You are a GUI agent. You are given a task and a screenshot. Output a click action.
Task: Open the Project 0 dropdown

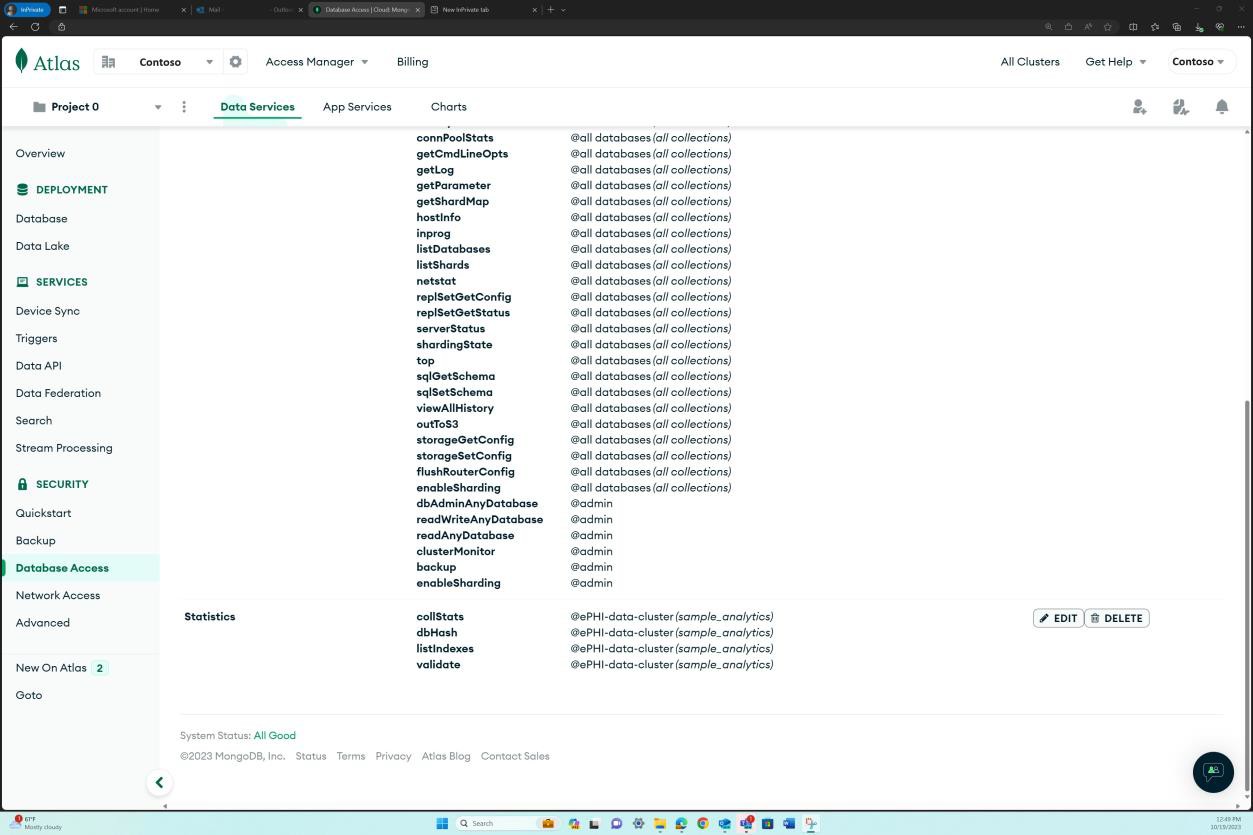[157, 106]
